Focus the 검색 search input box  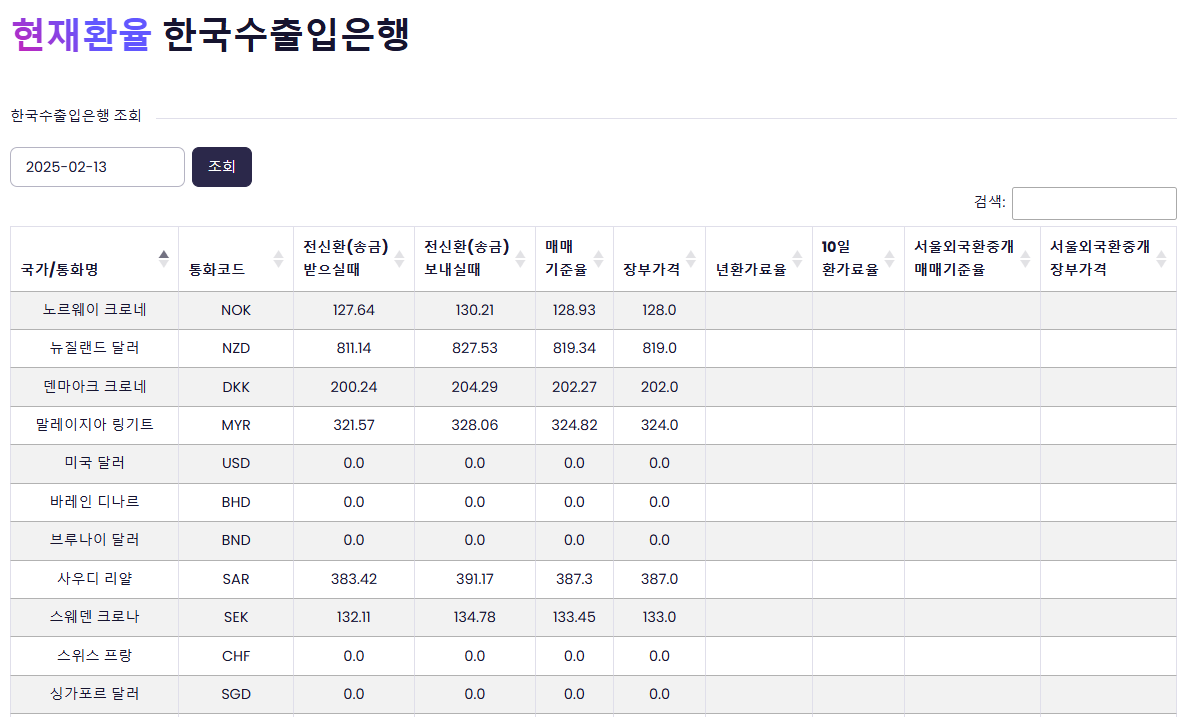tap(1094, 203)
